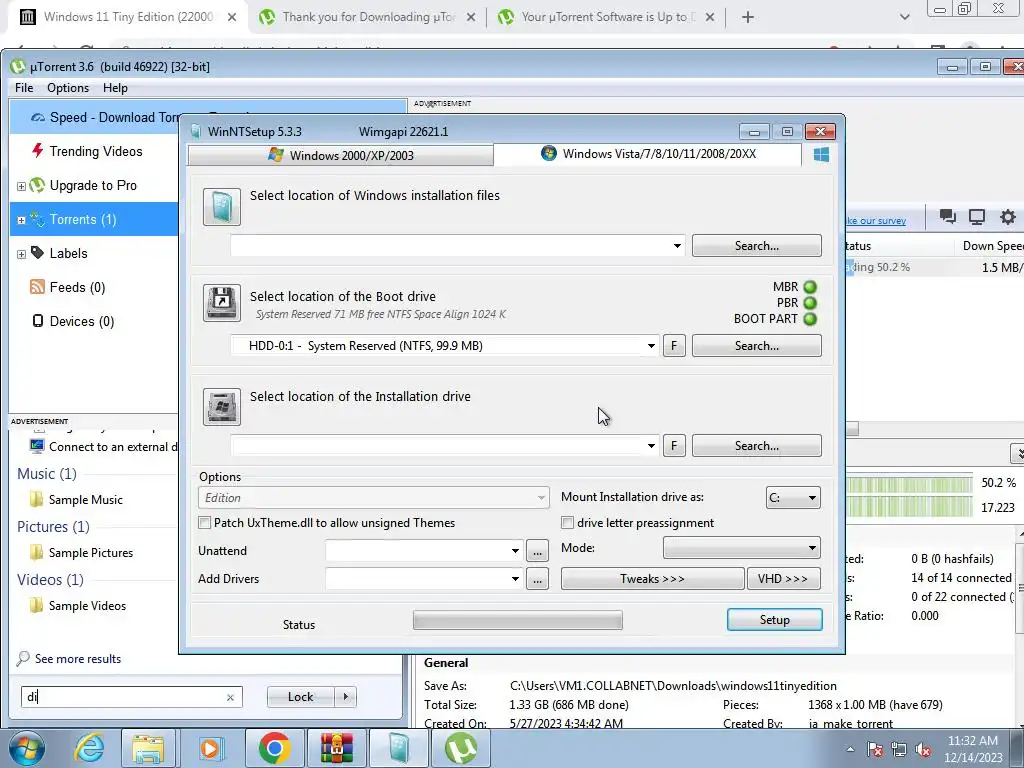Screen dimensions: 1024x768
Task: Click the torrent pieces availability bar at 50.2 %
Action: coord(909,484)
